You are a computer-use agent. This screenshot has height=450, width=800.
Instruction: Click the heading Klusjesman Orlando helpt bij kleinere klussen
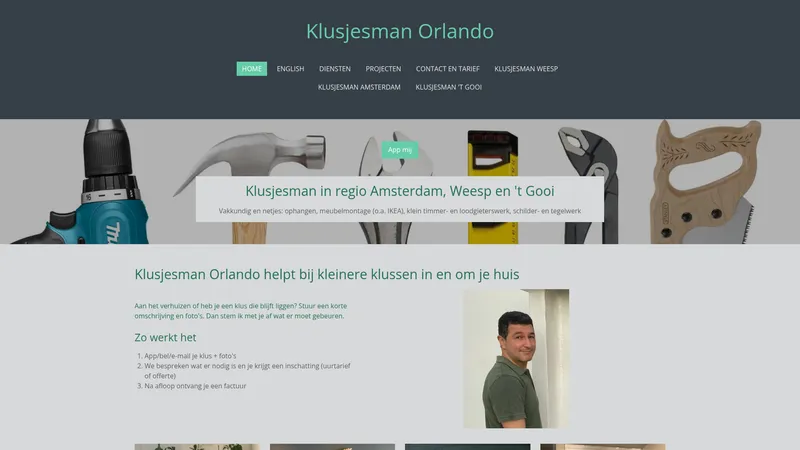327,274
